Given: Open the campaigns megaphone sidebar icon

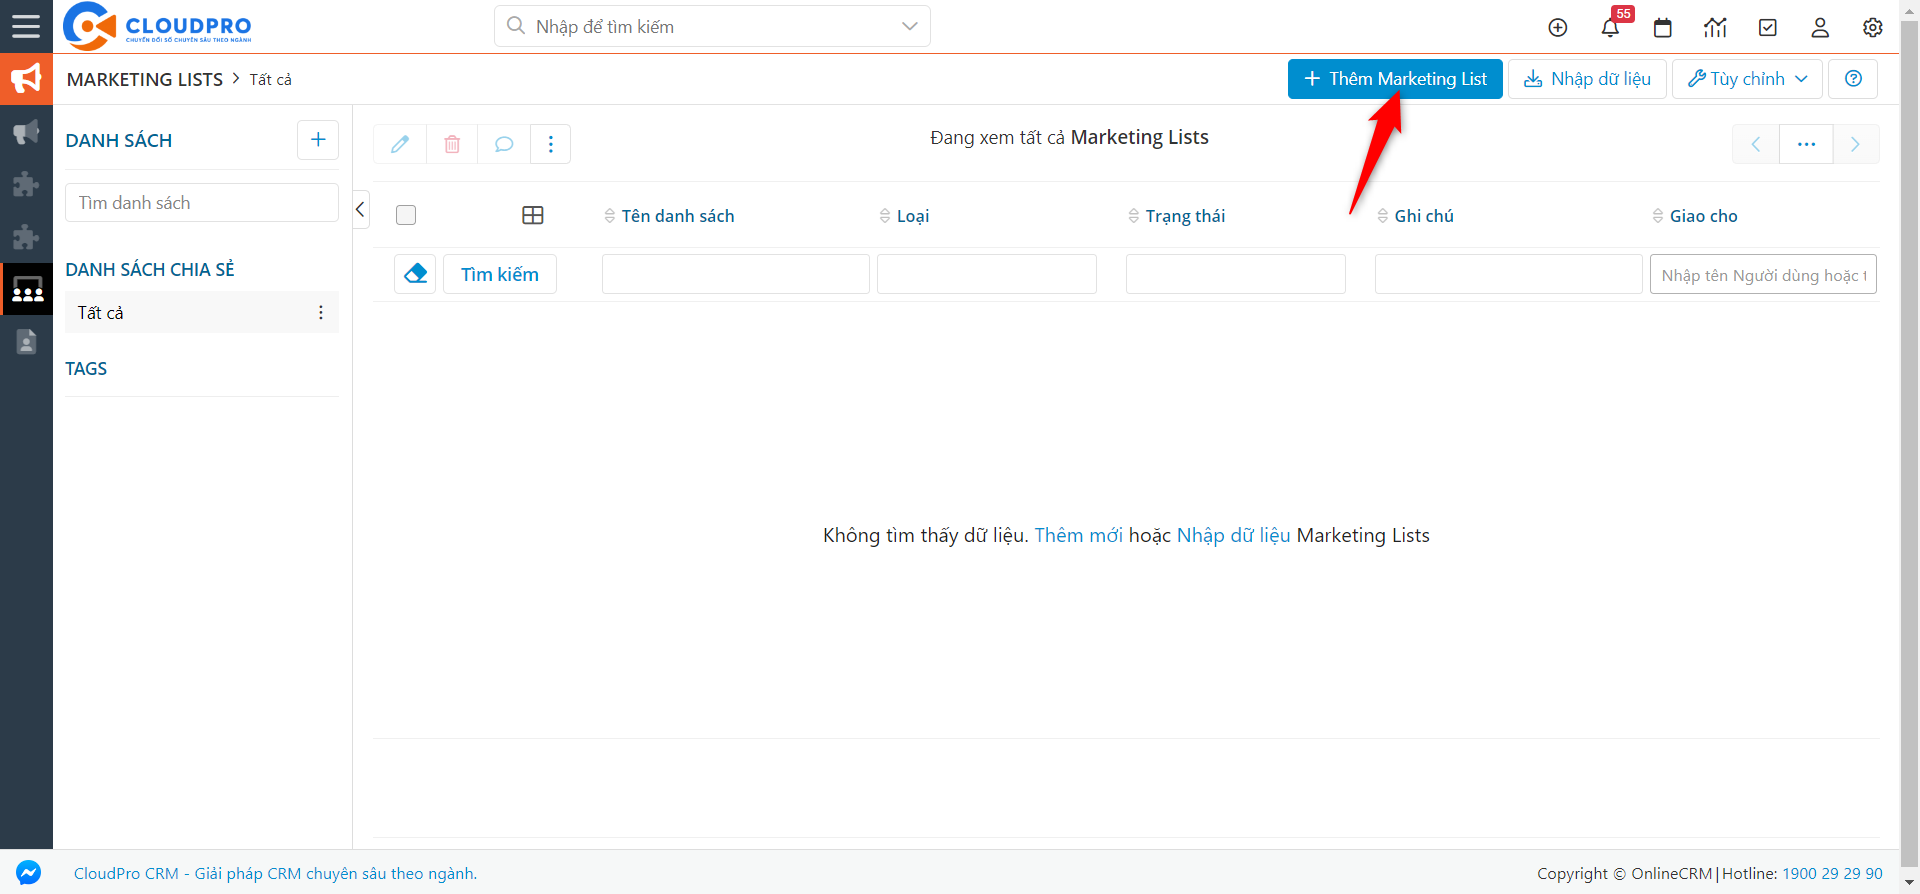Looking at the screenshot, I should pos(26,132).
